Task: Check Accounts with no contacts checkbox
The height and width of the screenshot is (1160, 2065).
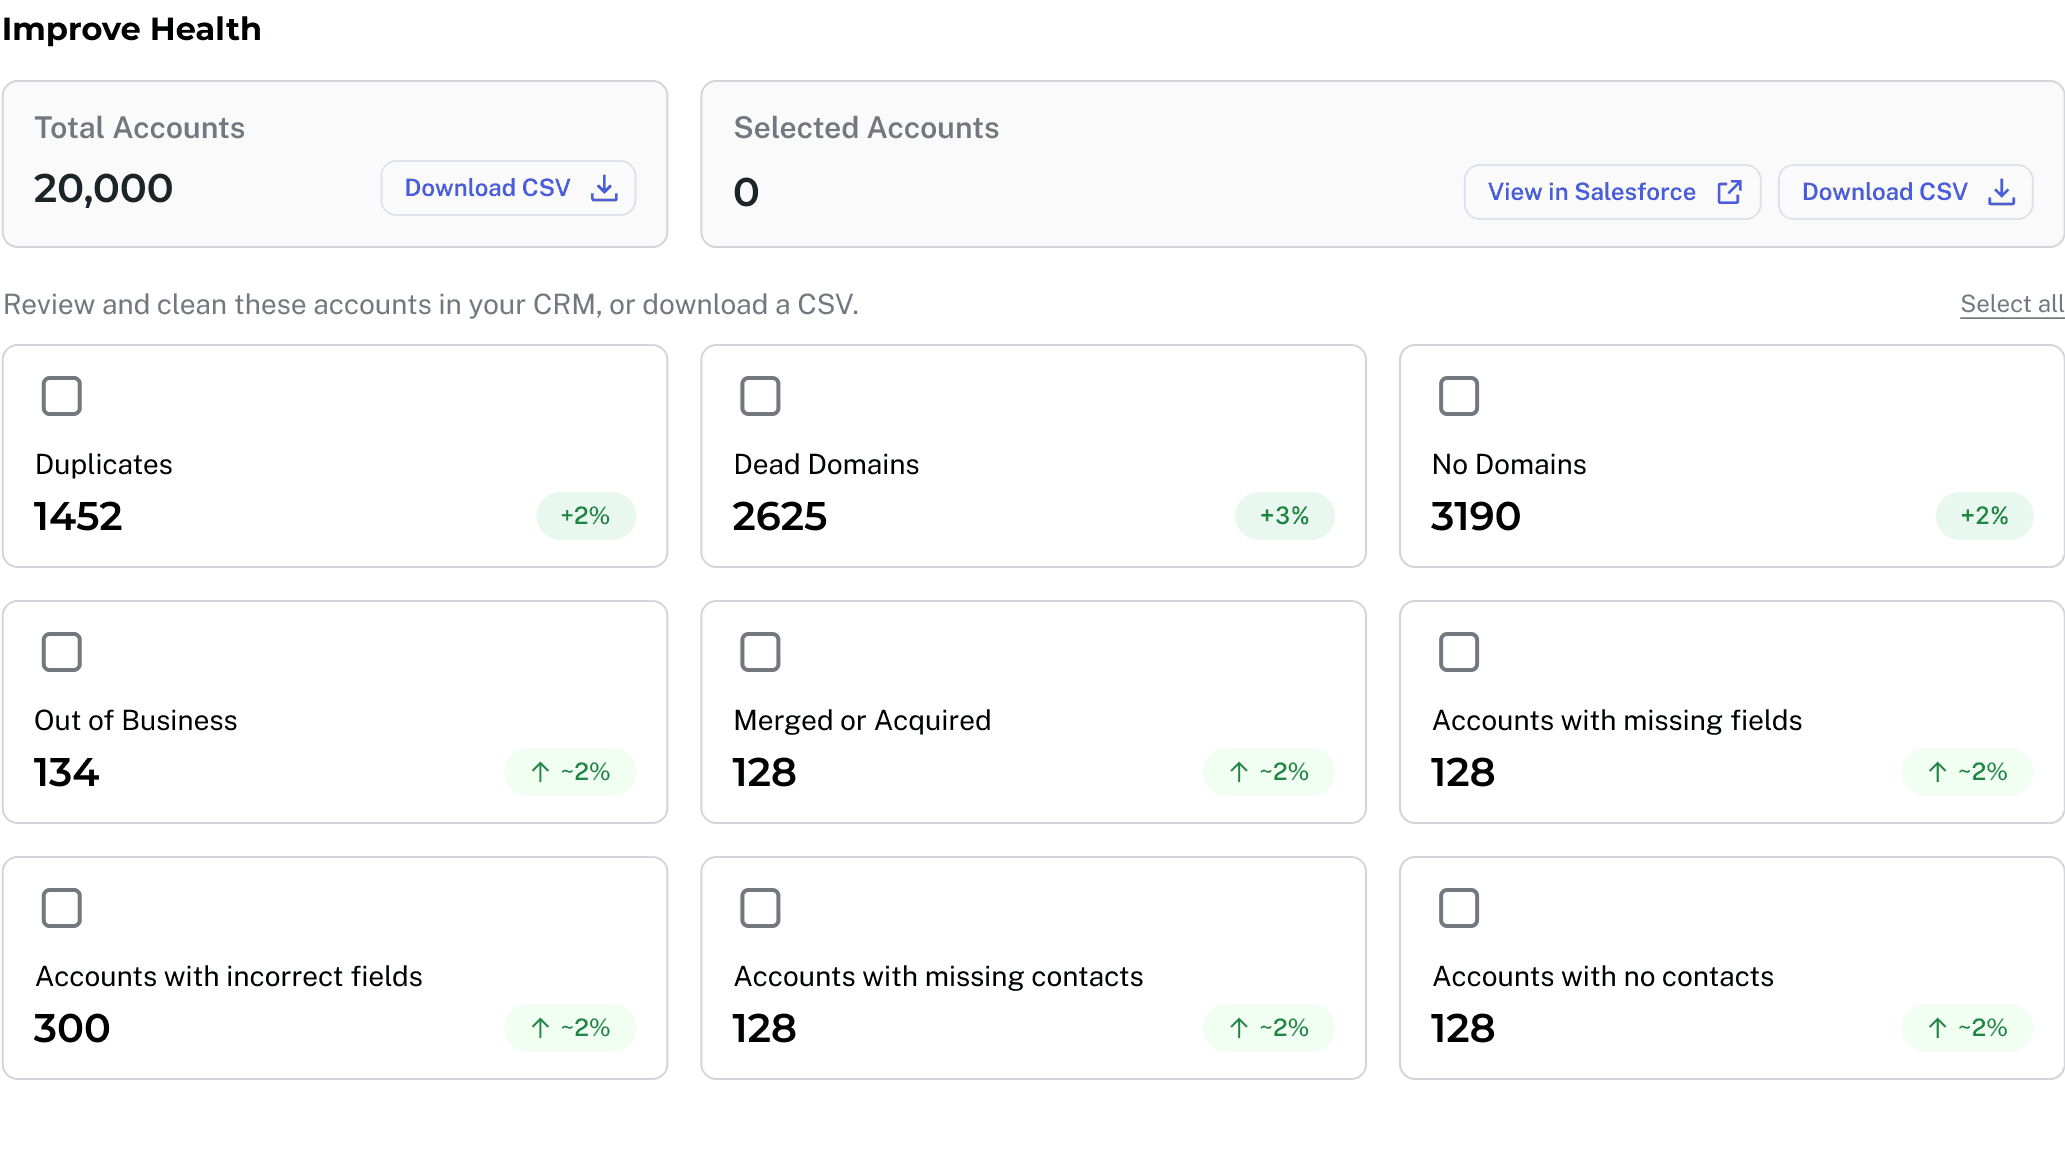Action: pyautogui.click(x=1458, y=908)
